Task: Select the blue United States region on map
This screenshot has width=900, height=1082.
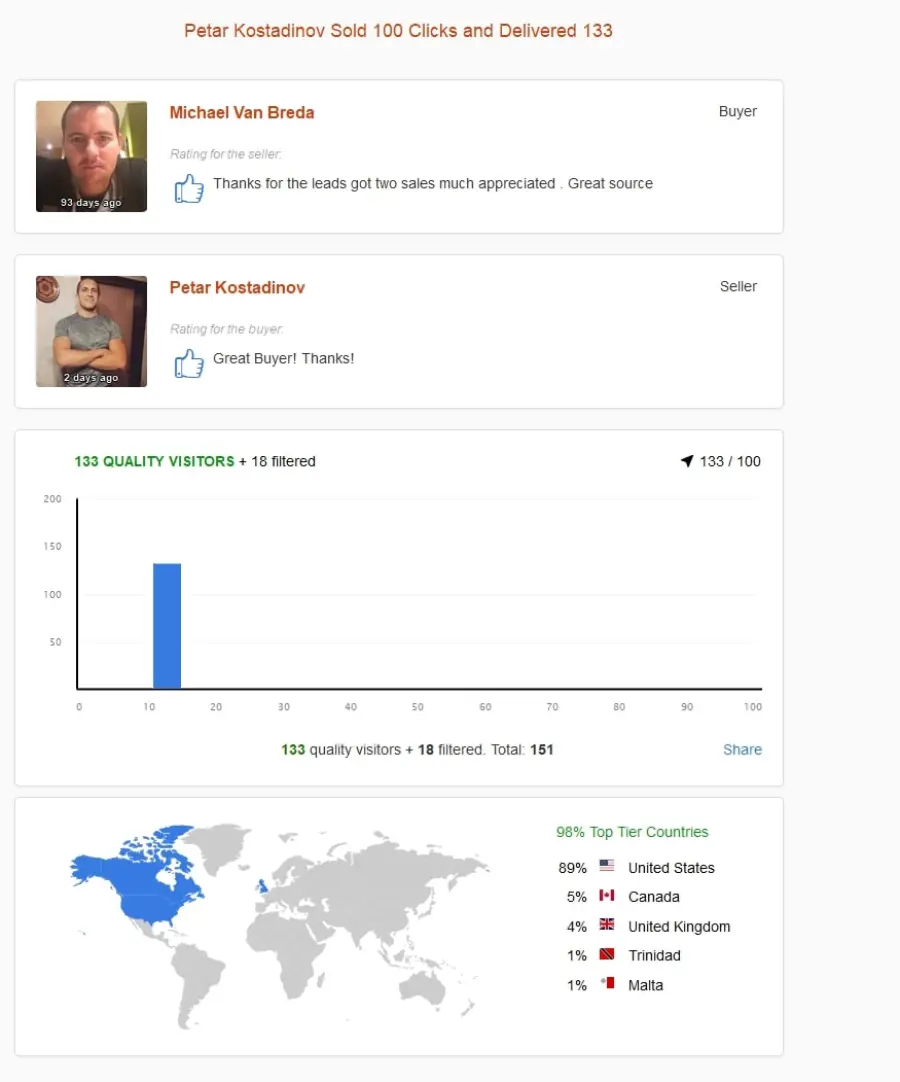Action: pyautogui.click(x=153, y=908)
